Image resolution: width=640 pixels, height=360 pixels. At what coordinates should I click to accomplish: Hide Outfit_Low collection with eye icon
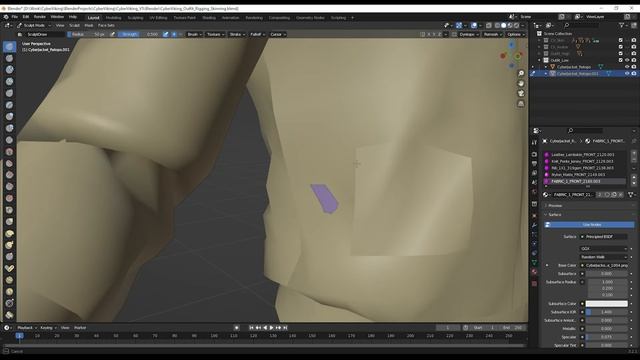pyautogui.click(x=627, y=60)
